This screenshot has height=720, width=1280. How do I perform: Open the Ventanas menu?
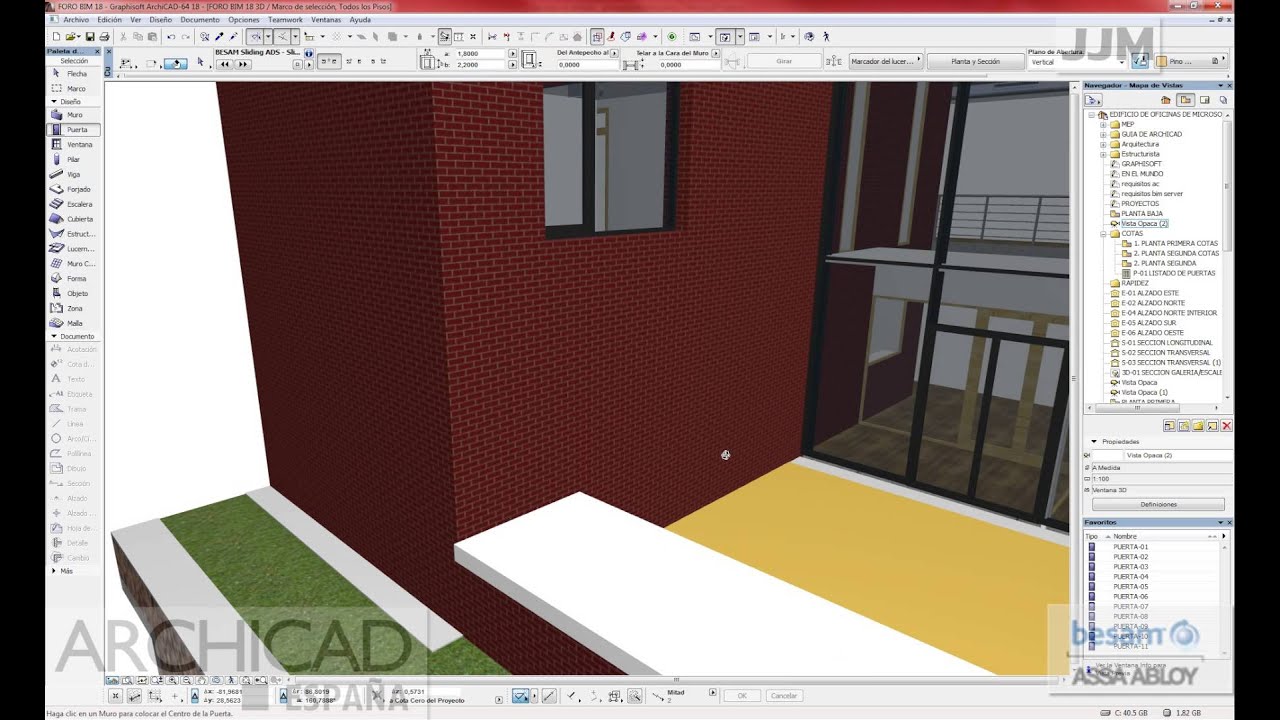[x=326, y=20]
